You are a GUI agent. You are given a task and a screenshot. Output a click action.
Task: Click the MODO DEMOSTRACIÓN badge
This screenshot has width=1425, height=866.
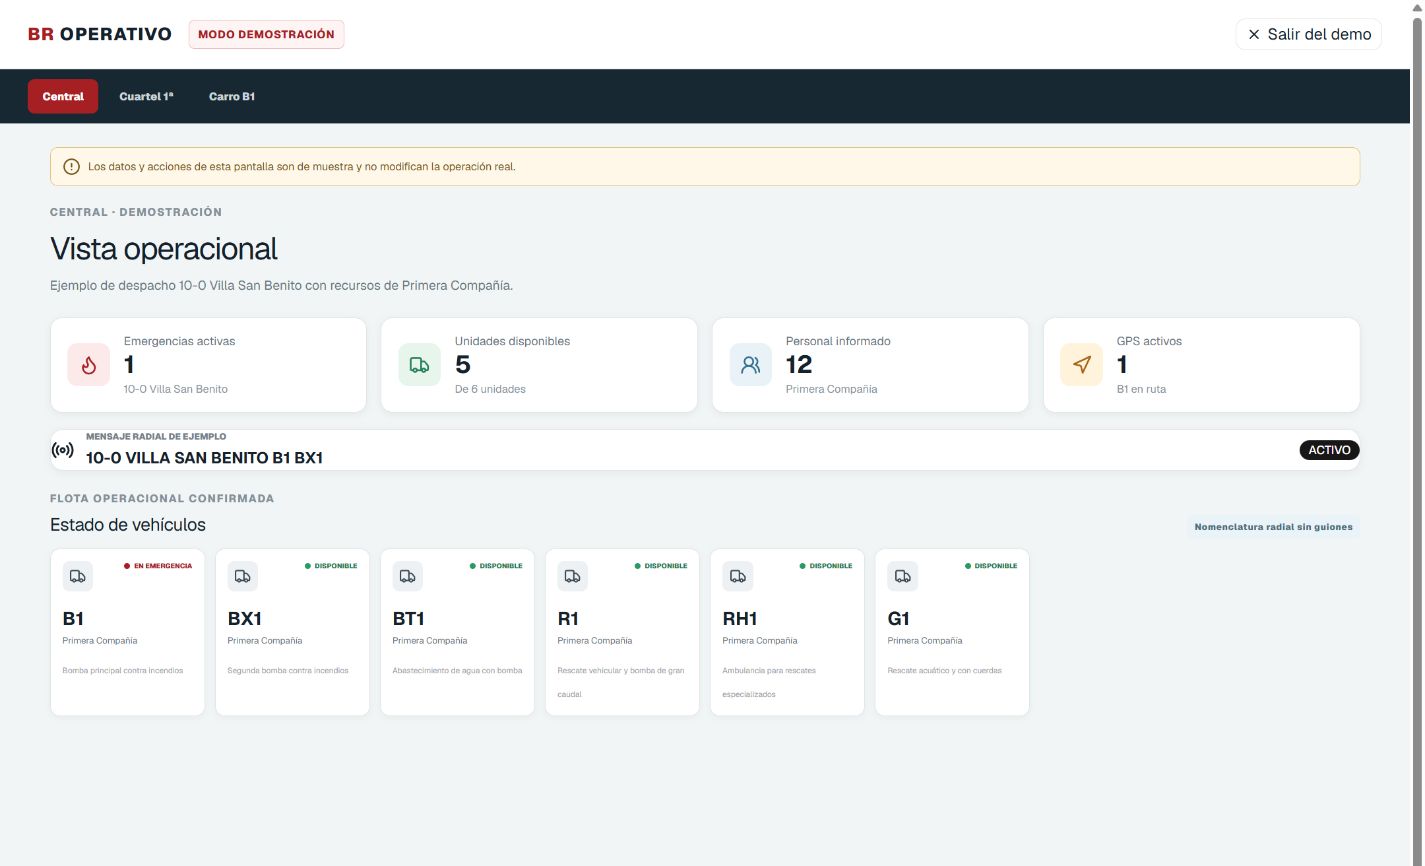click(x=266, y=34)
